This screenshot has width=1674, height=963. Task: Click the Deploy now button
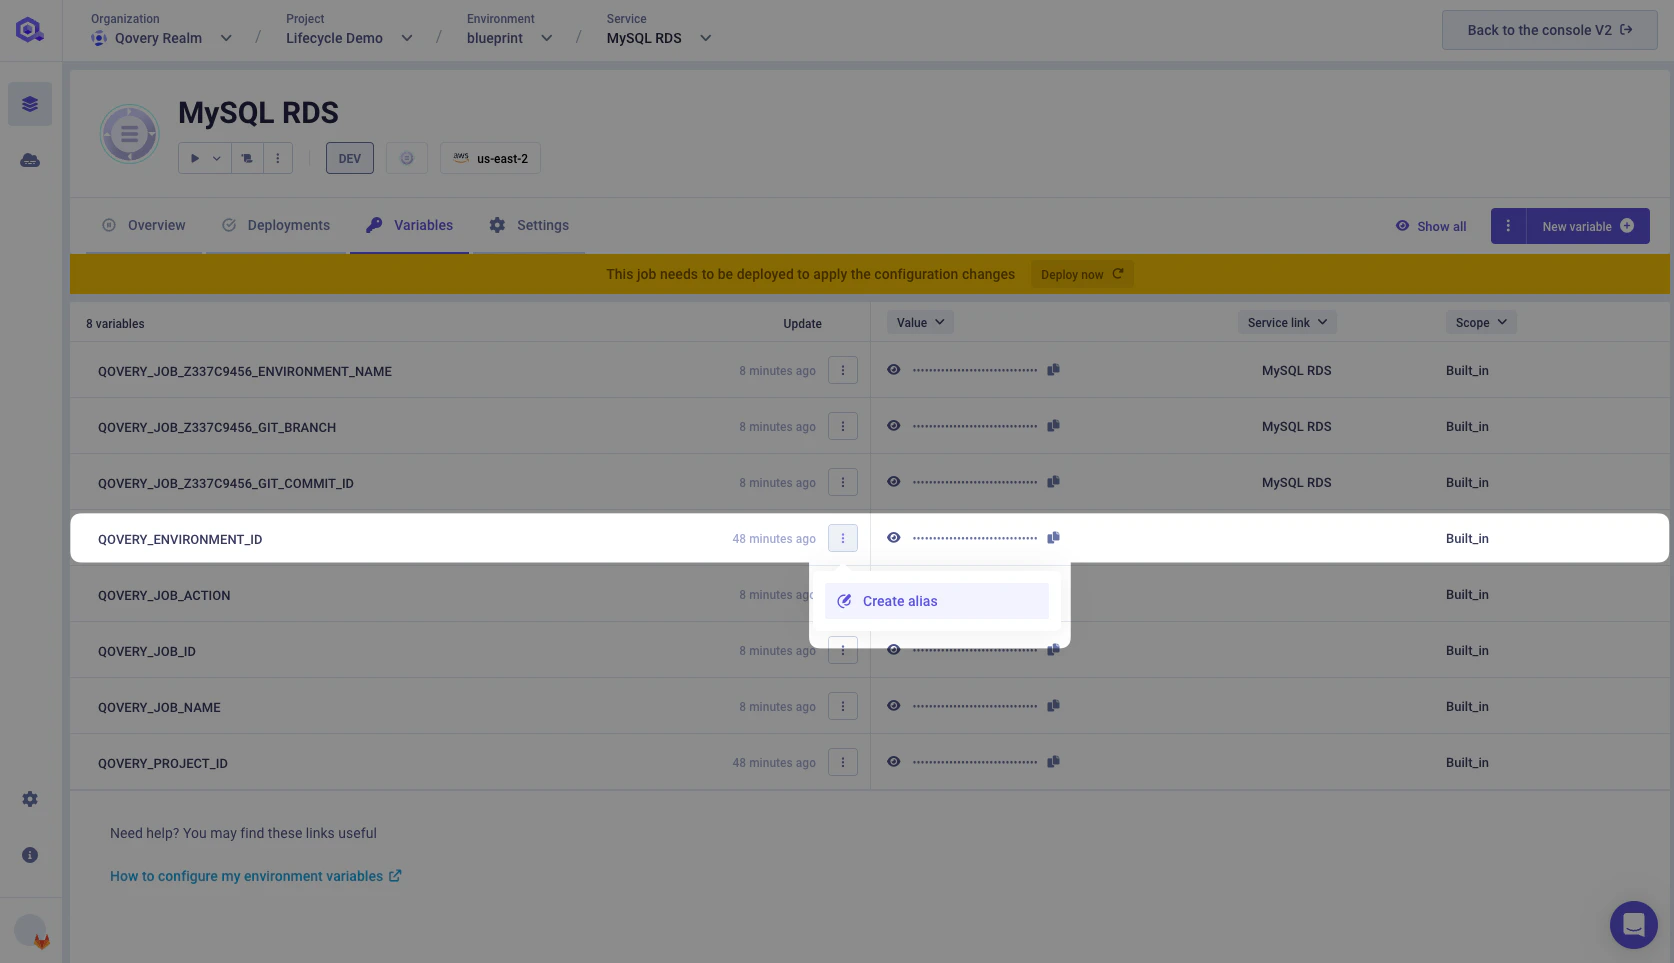pyautogui.click(x=1081, y=273)
